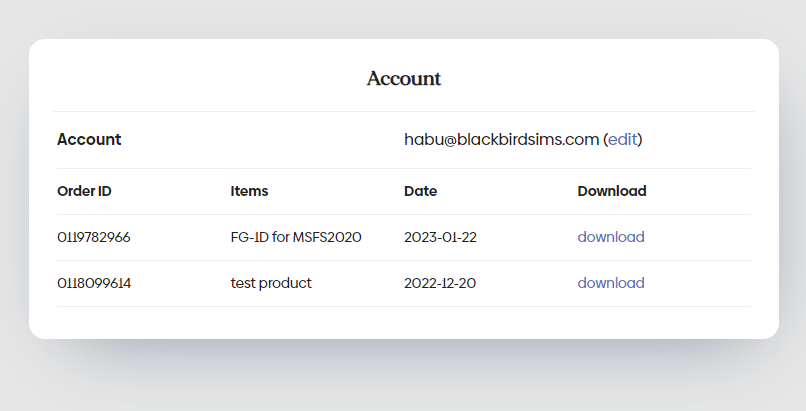Click the habu@blackbirdsims.com email address
Image resolution: width=806 pixels, height=411 pixels.
click(501, 139)
